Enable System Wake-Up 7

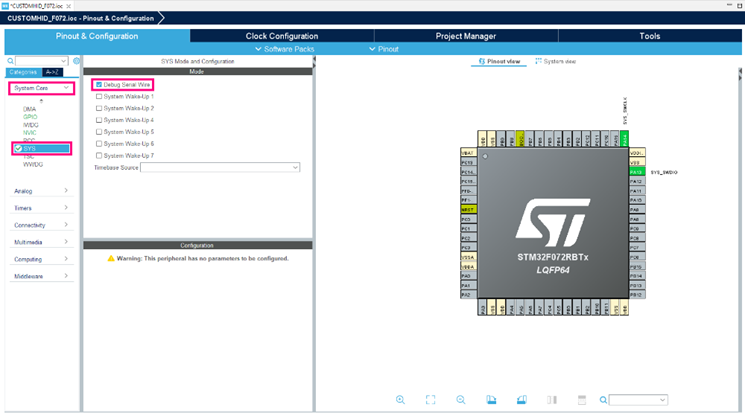(x=99, y=155)
